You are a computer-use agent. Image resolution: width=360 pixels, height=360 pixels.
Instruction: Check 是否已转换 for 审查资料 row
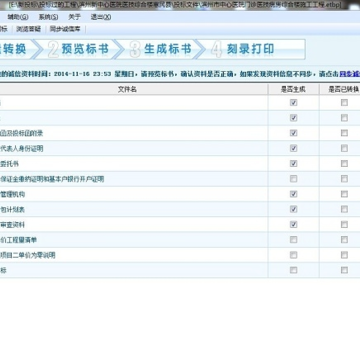coord(344,225)
